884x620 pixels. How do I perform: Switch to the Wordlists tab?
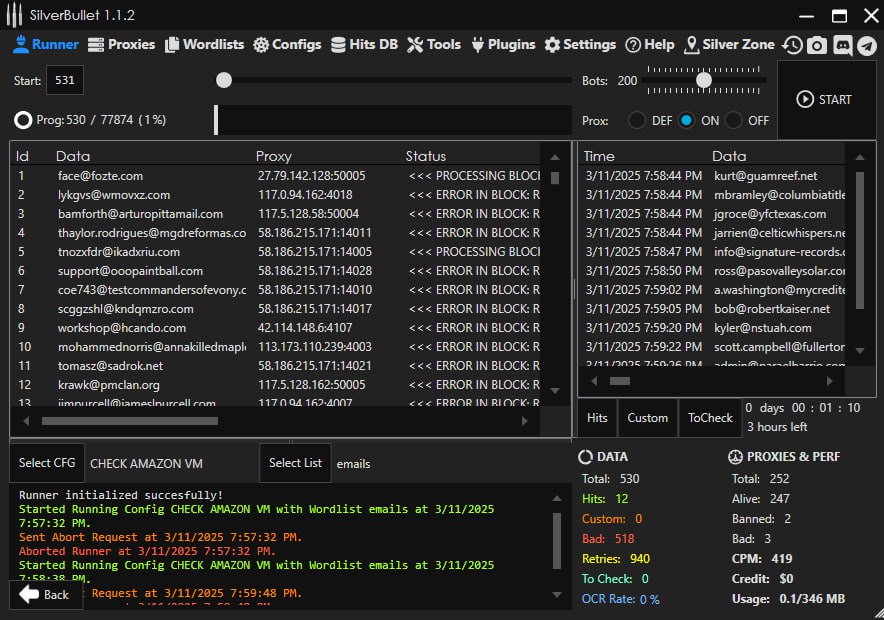(204, 45)
